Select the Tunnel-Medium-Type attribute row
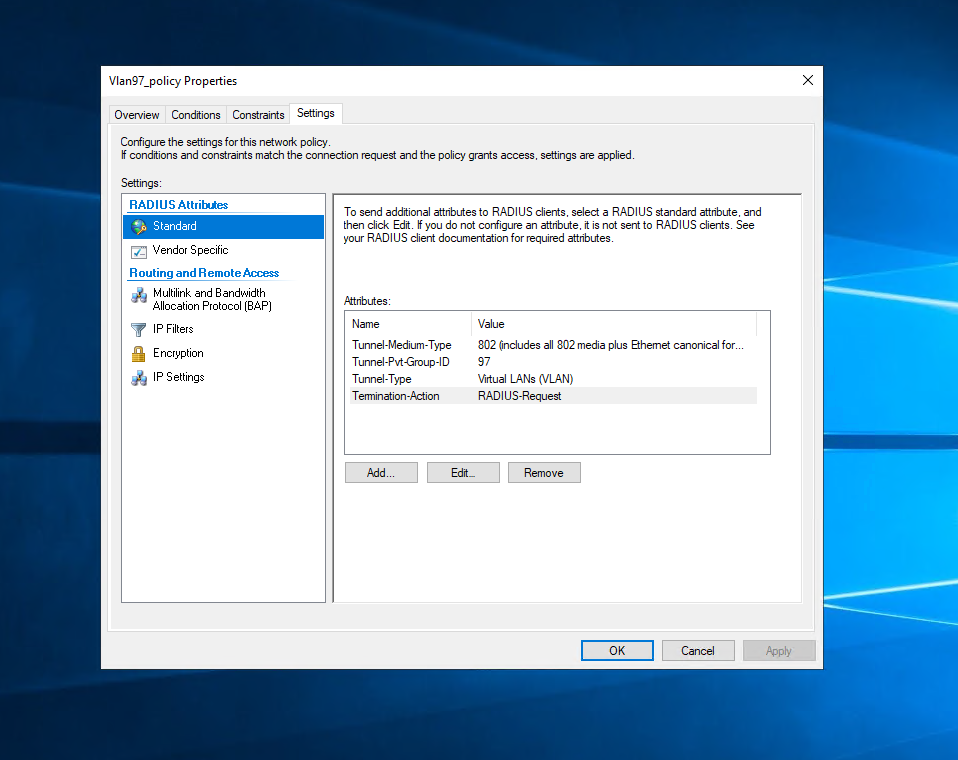Image resolution: width=958 pixels, height=760 pixels. [554, 345]
